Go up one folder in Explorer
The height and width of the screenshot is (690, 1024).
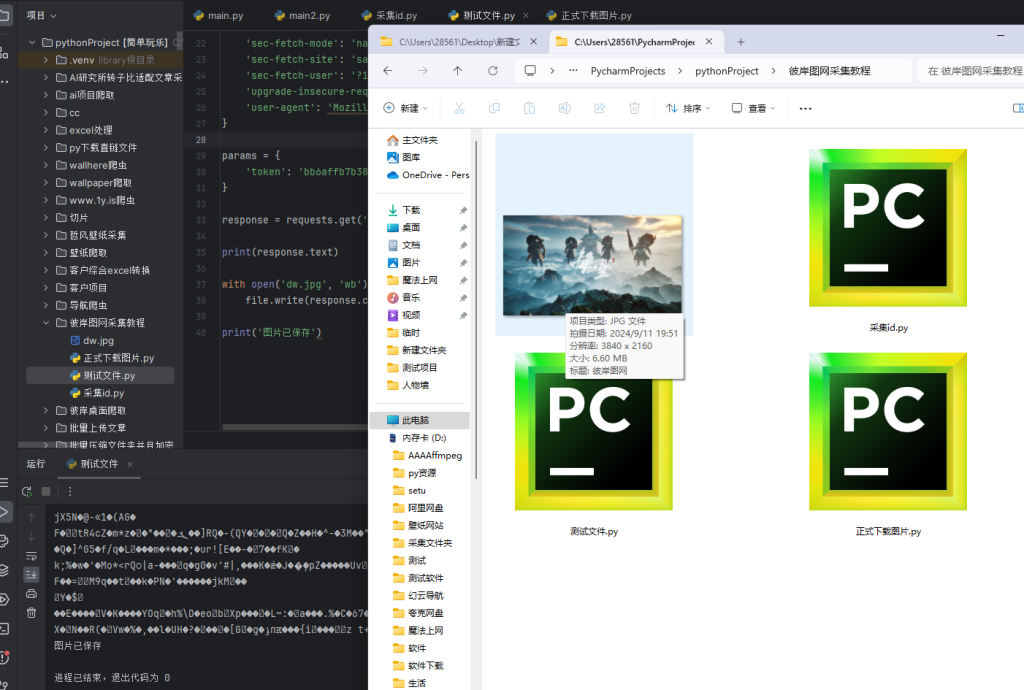457,71
